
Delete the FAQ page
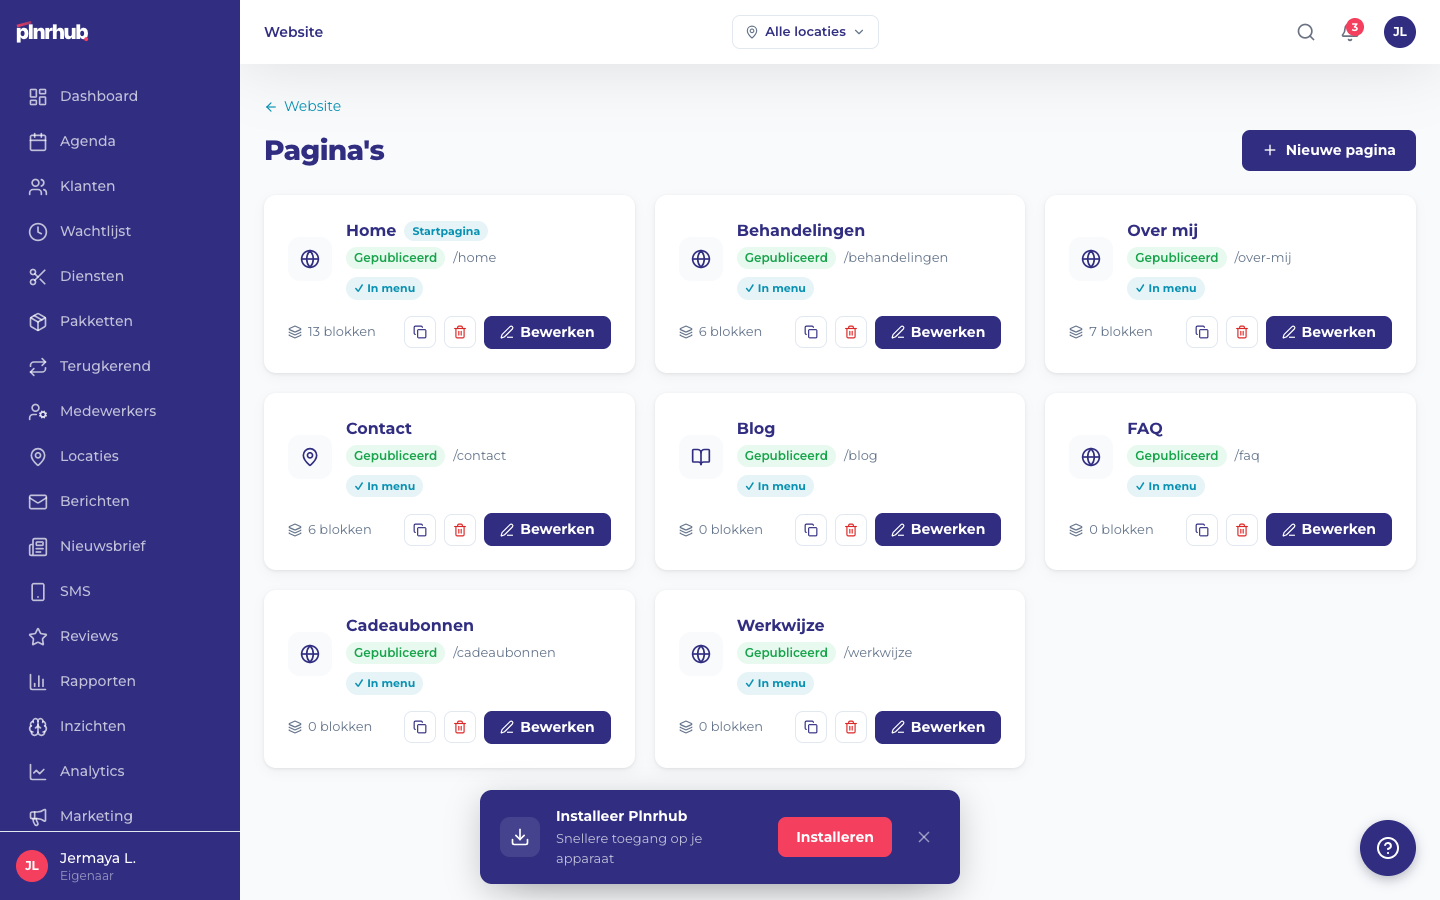[1242, 530]
